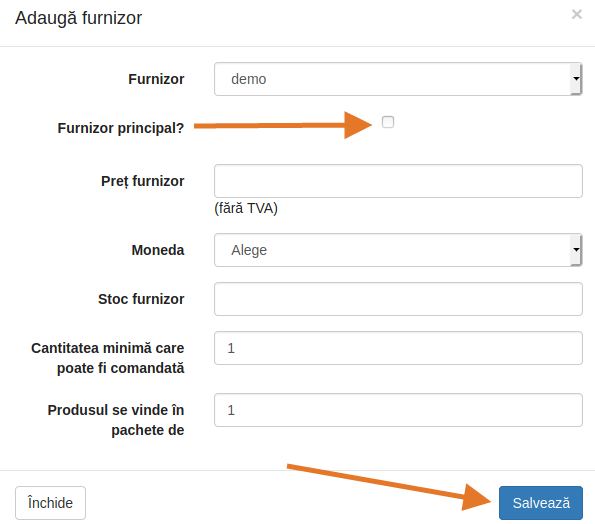Focus the Preț furnizor input field
The height and width of the screenshot is (524, 595).
(x=398, y=181)
